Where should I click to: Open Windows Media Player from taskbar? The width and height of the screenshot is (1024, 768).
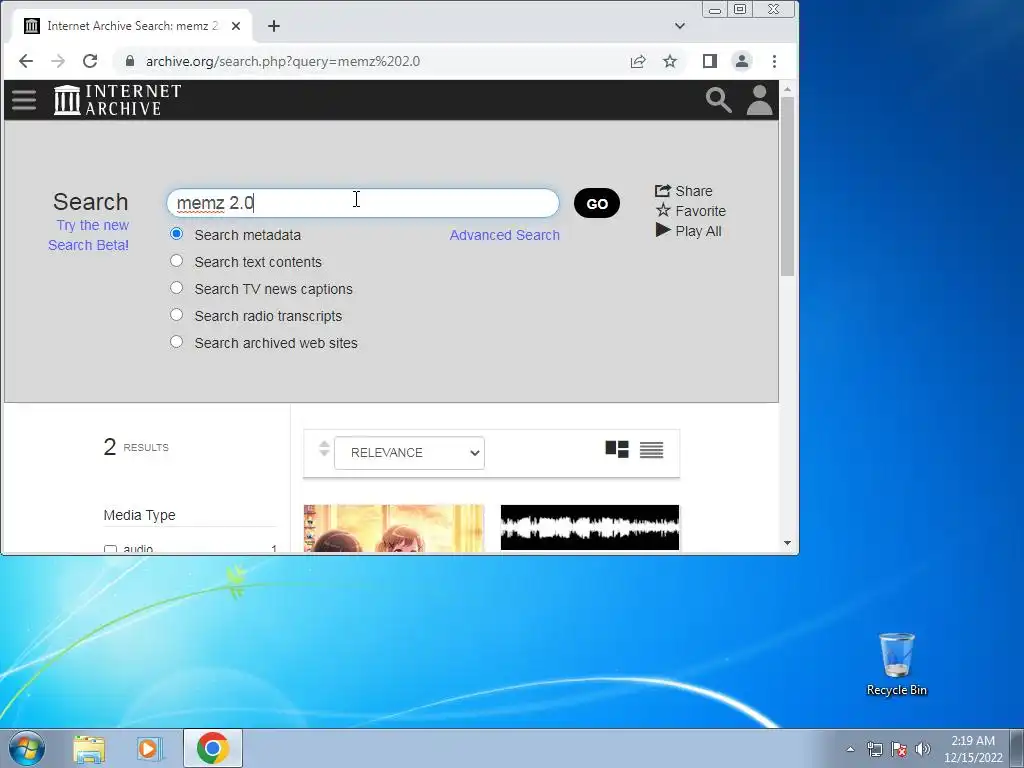[150, 749]
